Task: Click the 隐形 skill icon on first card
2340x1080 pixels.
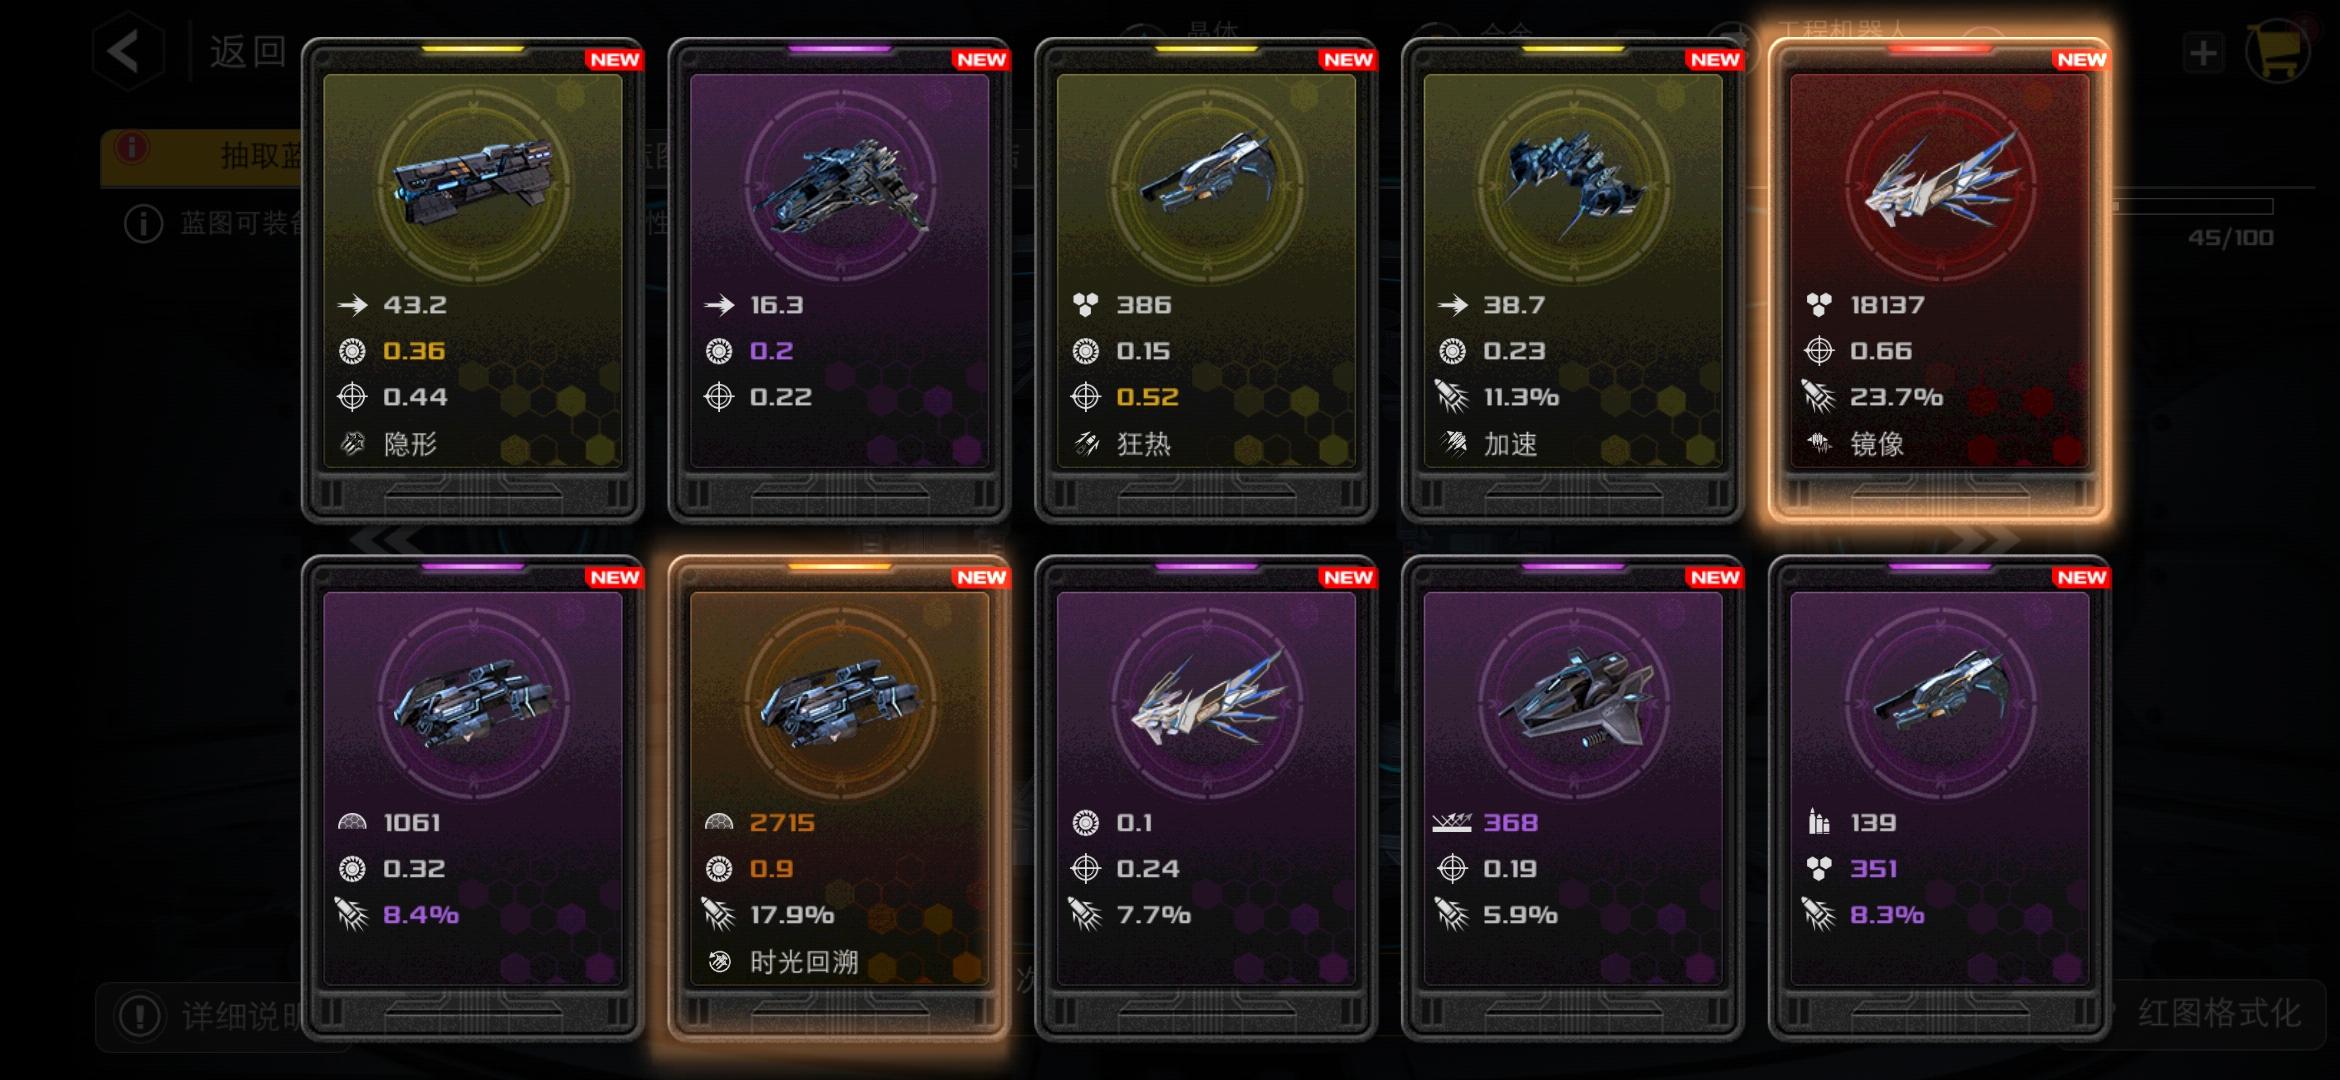Action: tap(352, 443)
